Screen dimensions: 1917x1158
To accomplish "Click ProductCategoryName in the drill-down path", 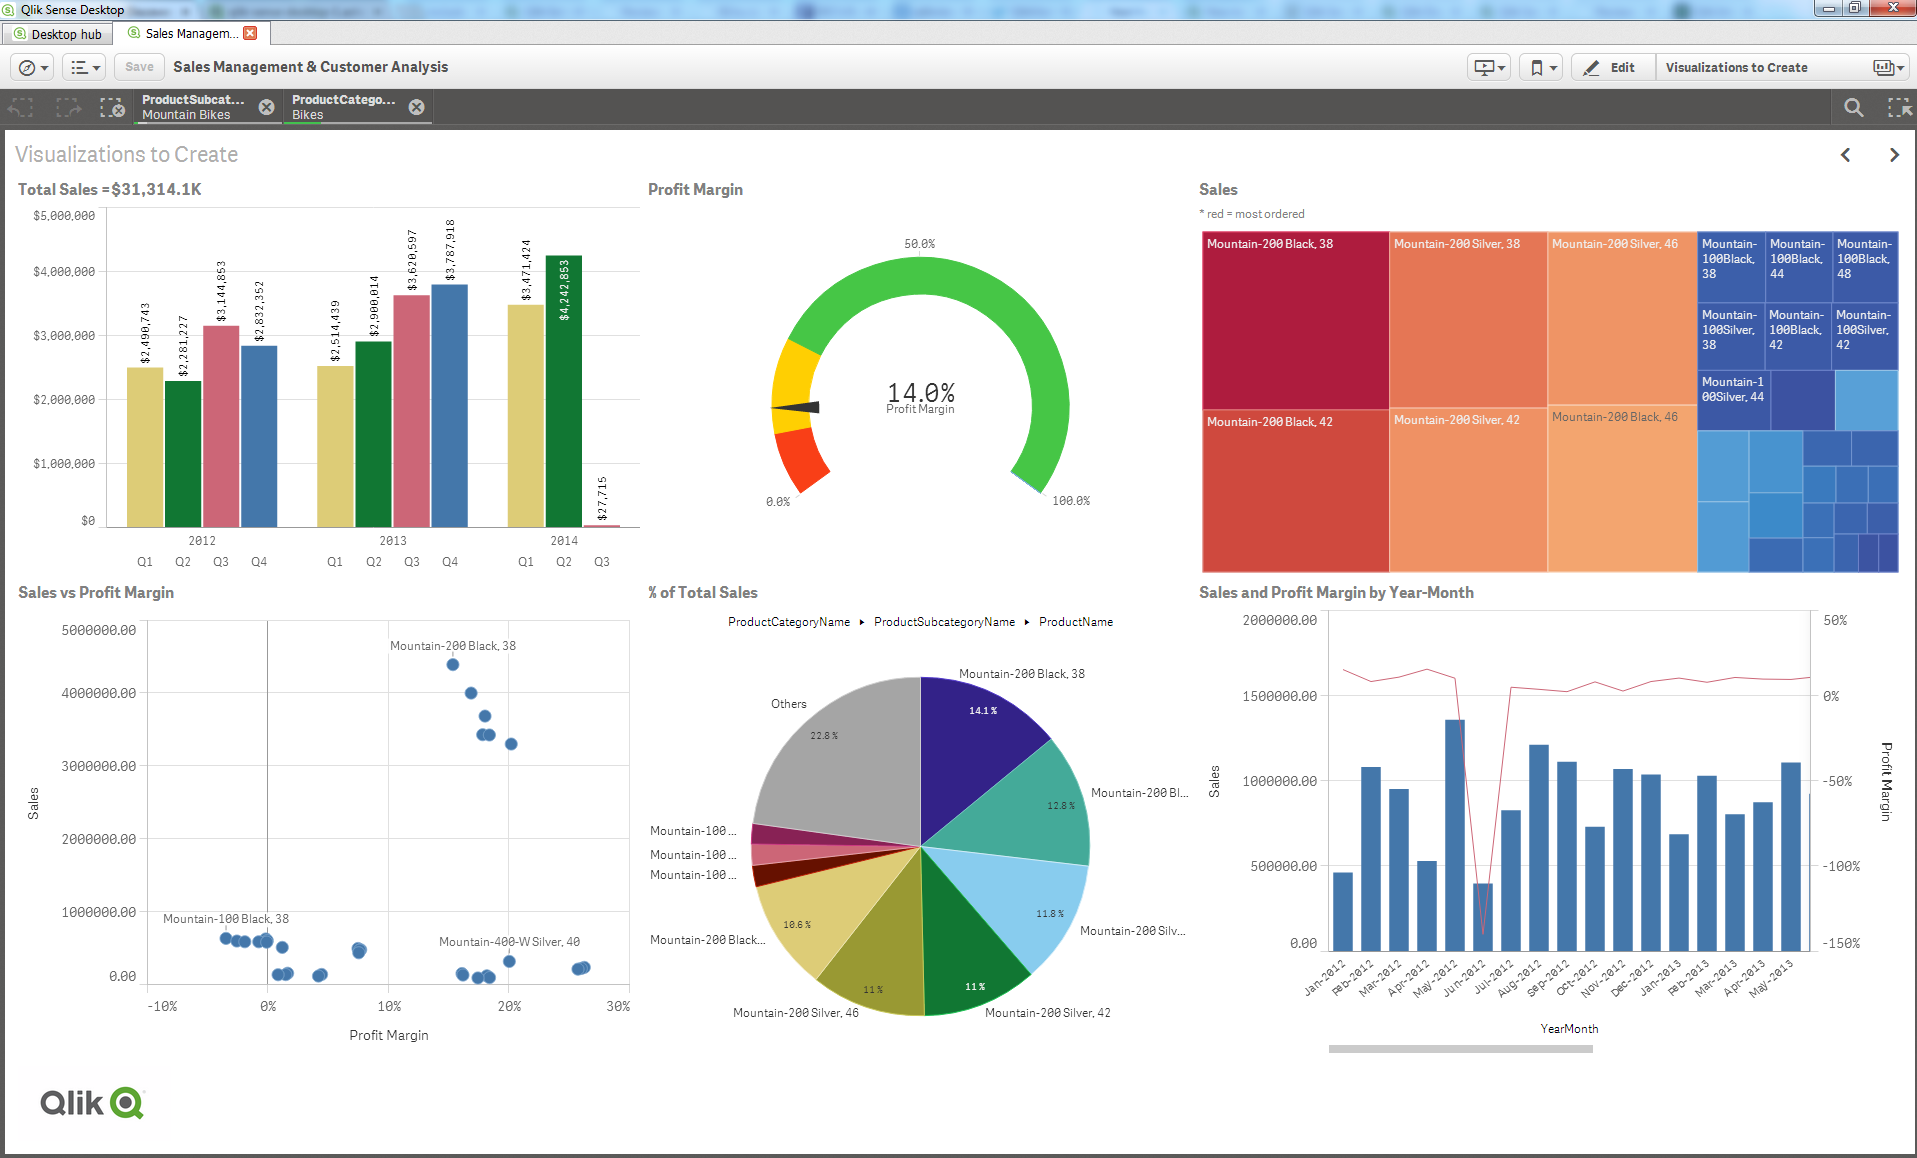I will [x=789, y=622].
